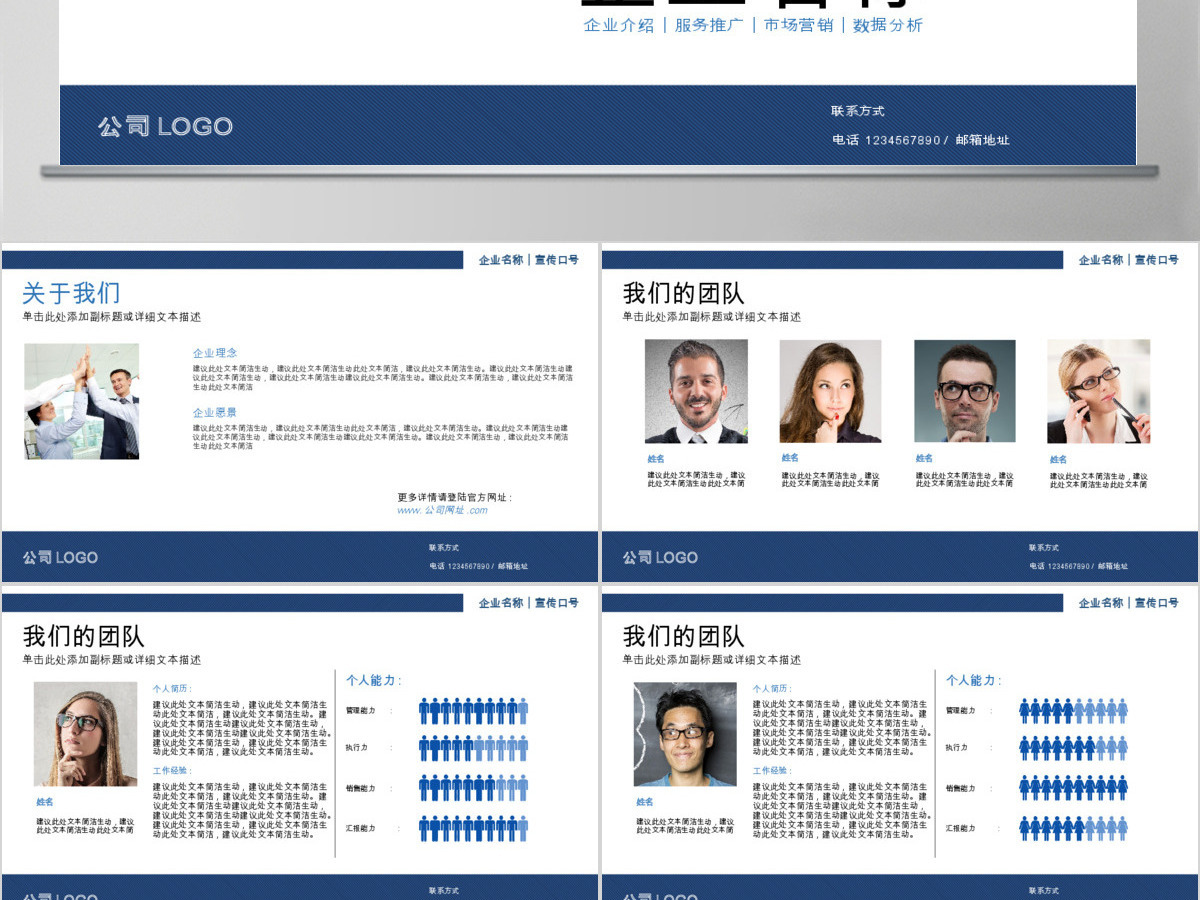Click 工作经验 on the long-haired woman's profile slide

170,771
